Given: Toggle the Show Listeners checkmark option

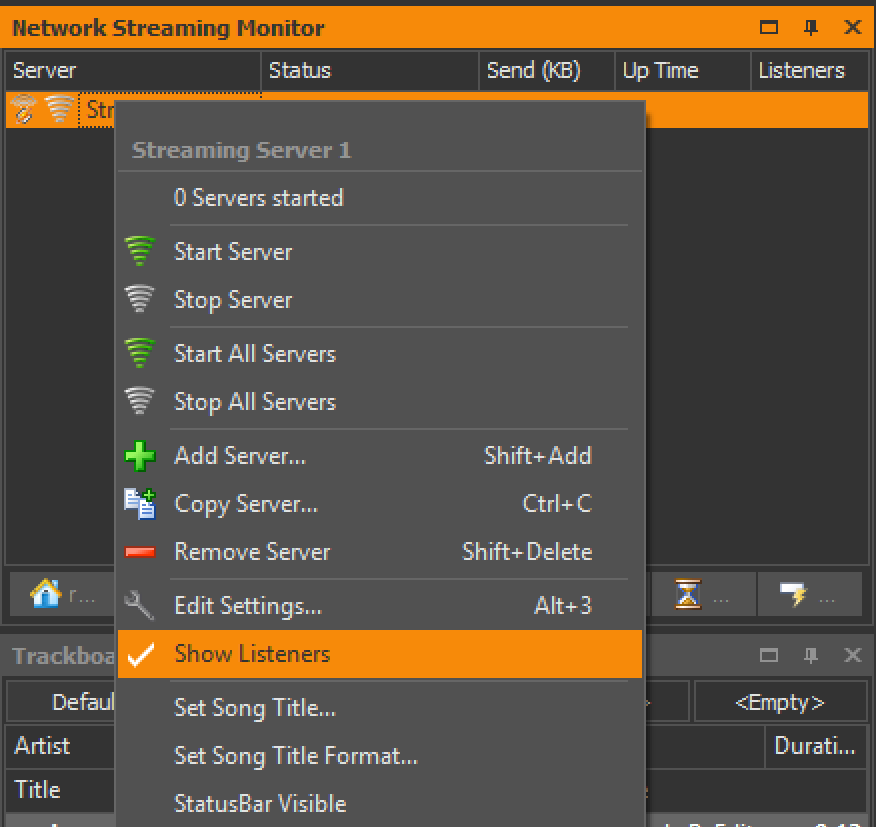Looking at the screenshot, I should 252,654.
